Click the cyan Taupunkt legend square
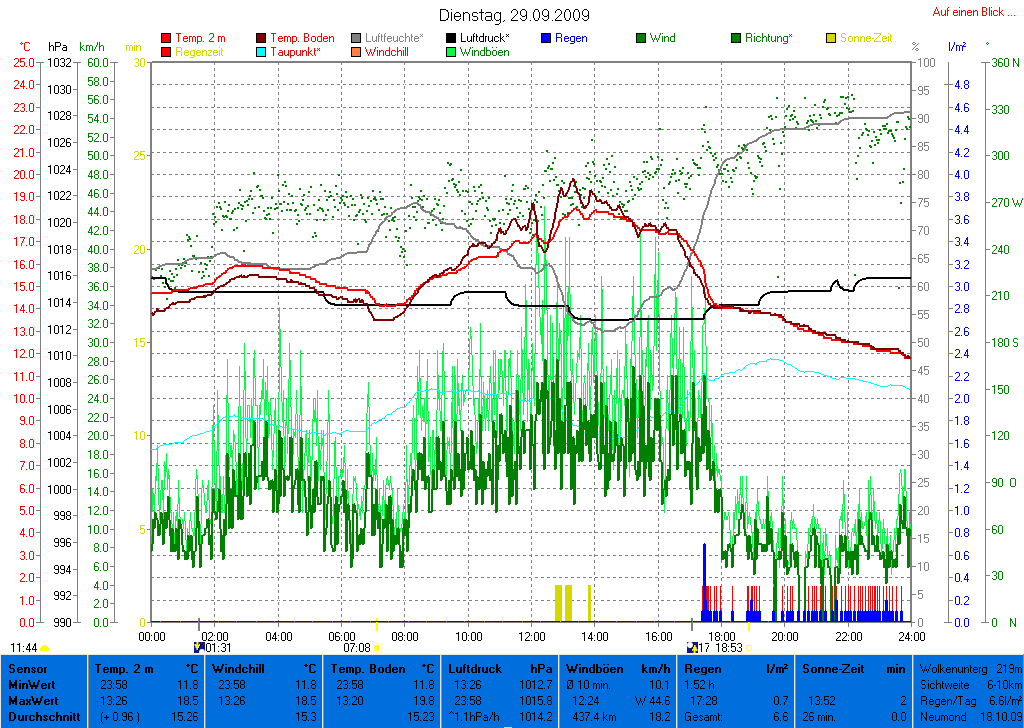Image resolution: width=1024 pixels, height=728 pixels. click(x=262, y=51)
